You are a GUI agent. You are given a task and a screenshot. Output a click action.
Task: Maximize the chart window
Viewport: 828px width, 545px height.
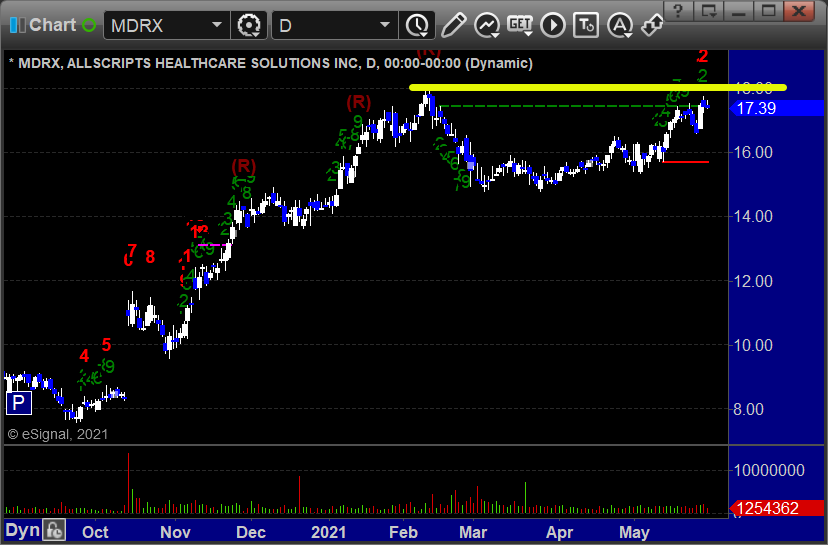[x=768, y=10]
